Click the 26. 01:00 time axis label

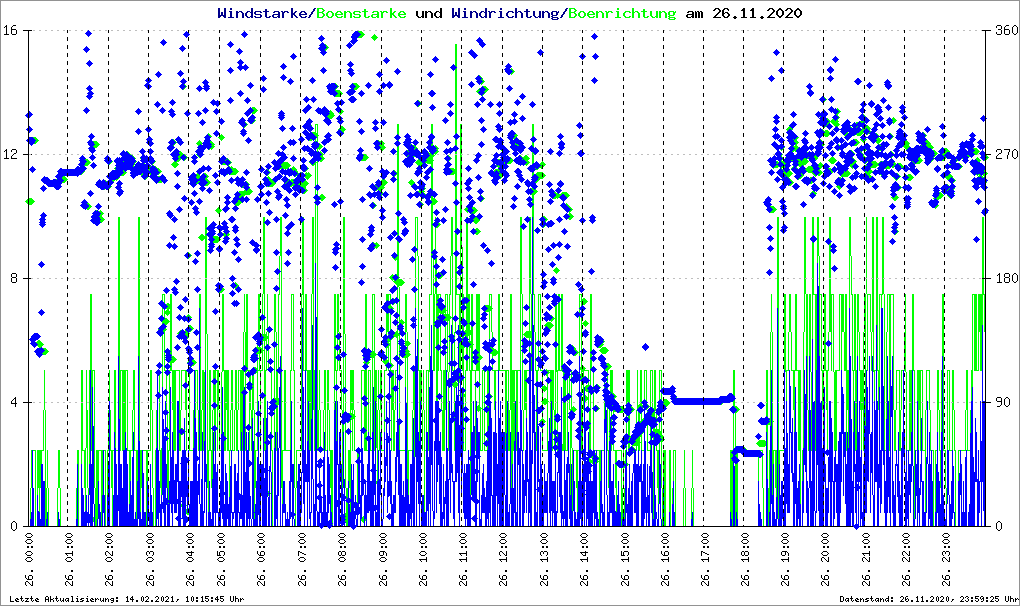tap(69, 559)
